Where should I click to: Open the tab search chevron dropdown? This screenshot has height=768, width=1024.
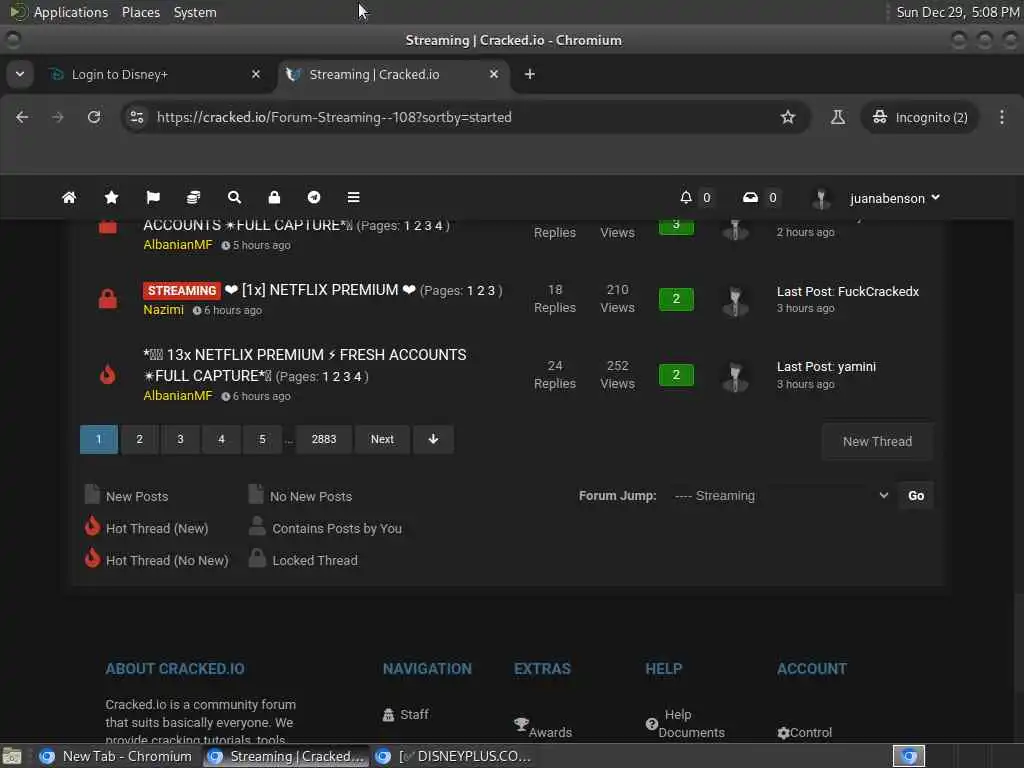[x=20, y=74]
